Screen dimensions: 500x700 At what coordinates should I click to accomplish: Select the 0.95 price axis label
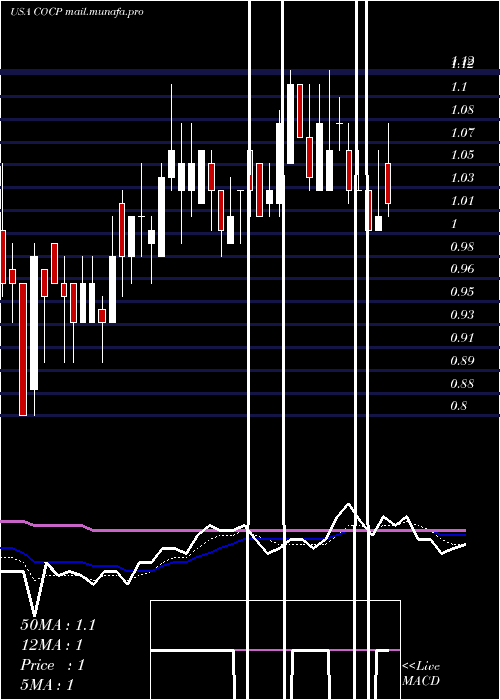(462, 292)
